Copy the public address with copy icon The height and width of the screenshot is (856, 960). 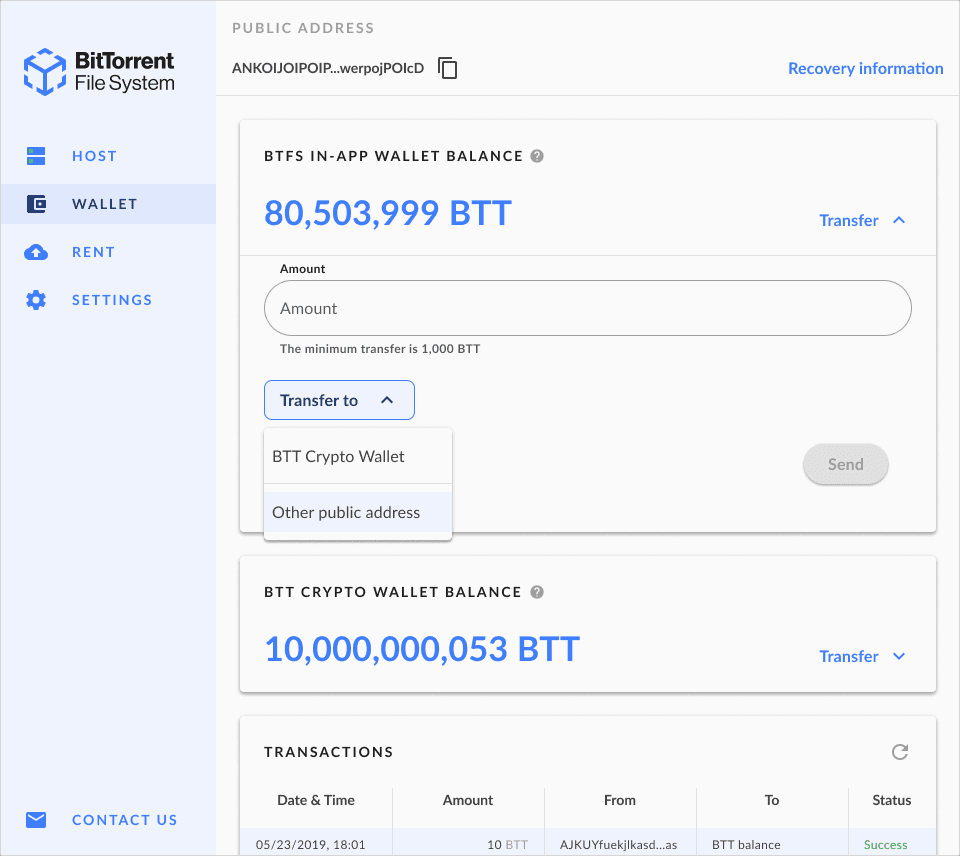tap(448, 68)
